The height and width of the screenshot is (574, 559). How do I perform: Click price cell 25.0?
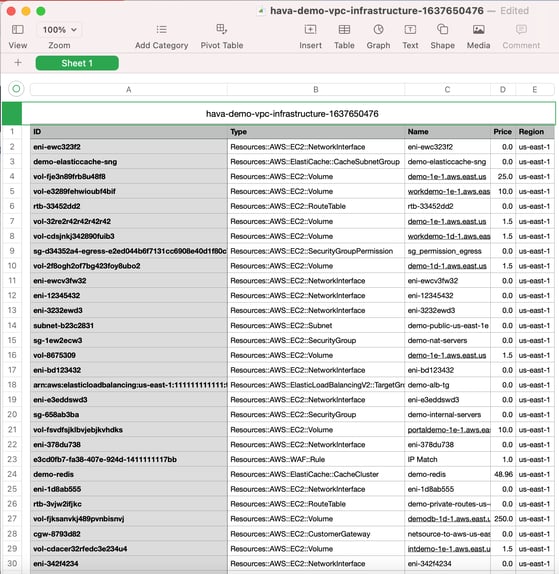pos(503,177)
